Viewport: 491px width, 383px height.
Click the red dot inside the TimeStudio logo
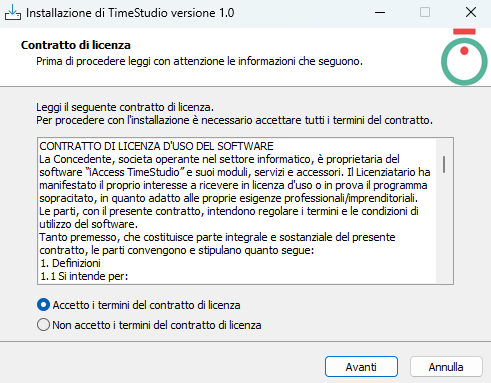coord(464,51)
